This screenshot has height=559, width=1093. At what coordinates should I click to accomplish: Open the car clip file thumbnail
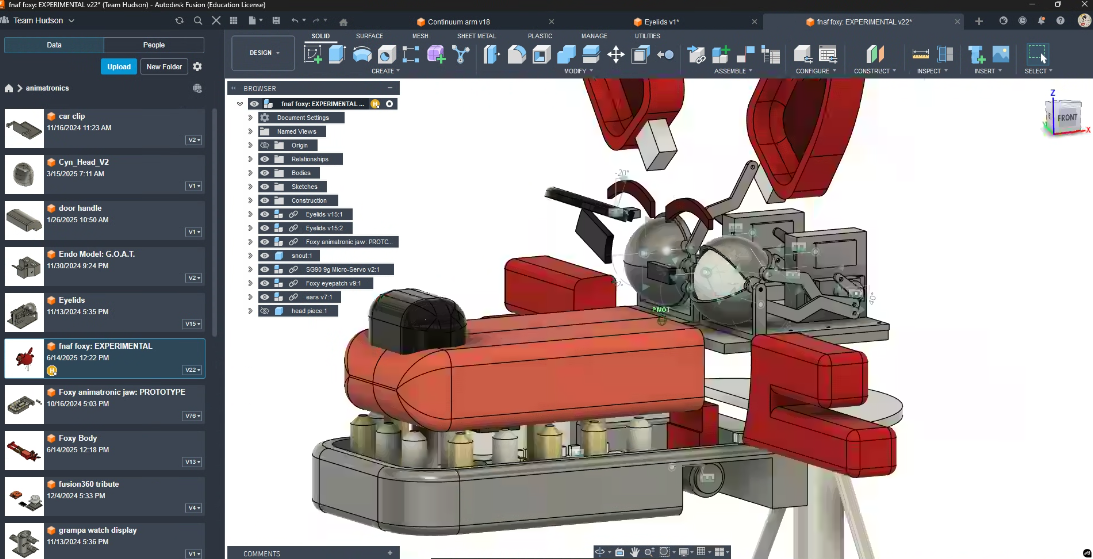[24, 128]
